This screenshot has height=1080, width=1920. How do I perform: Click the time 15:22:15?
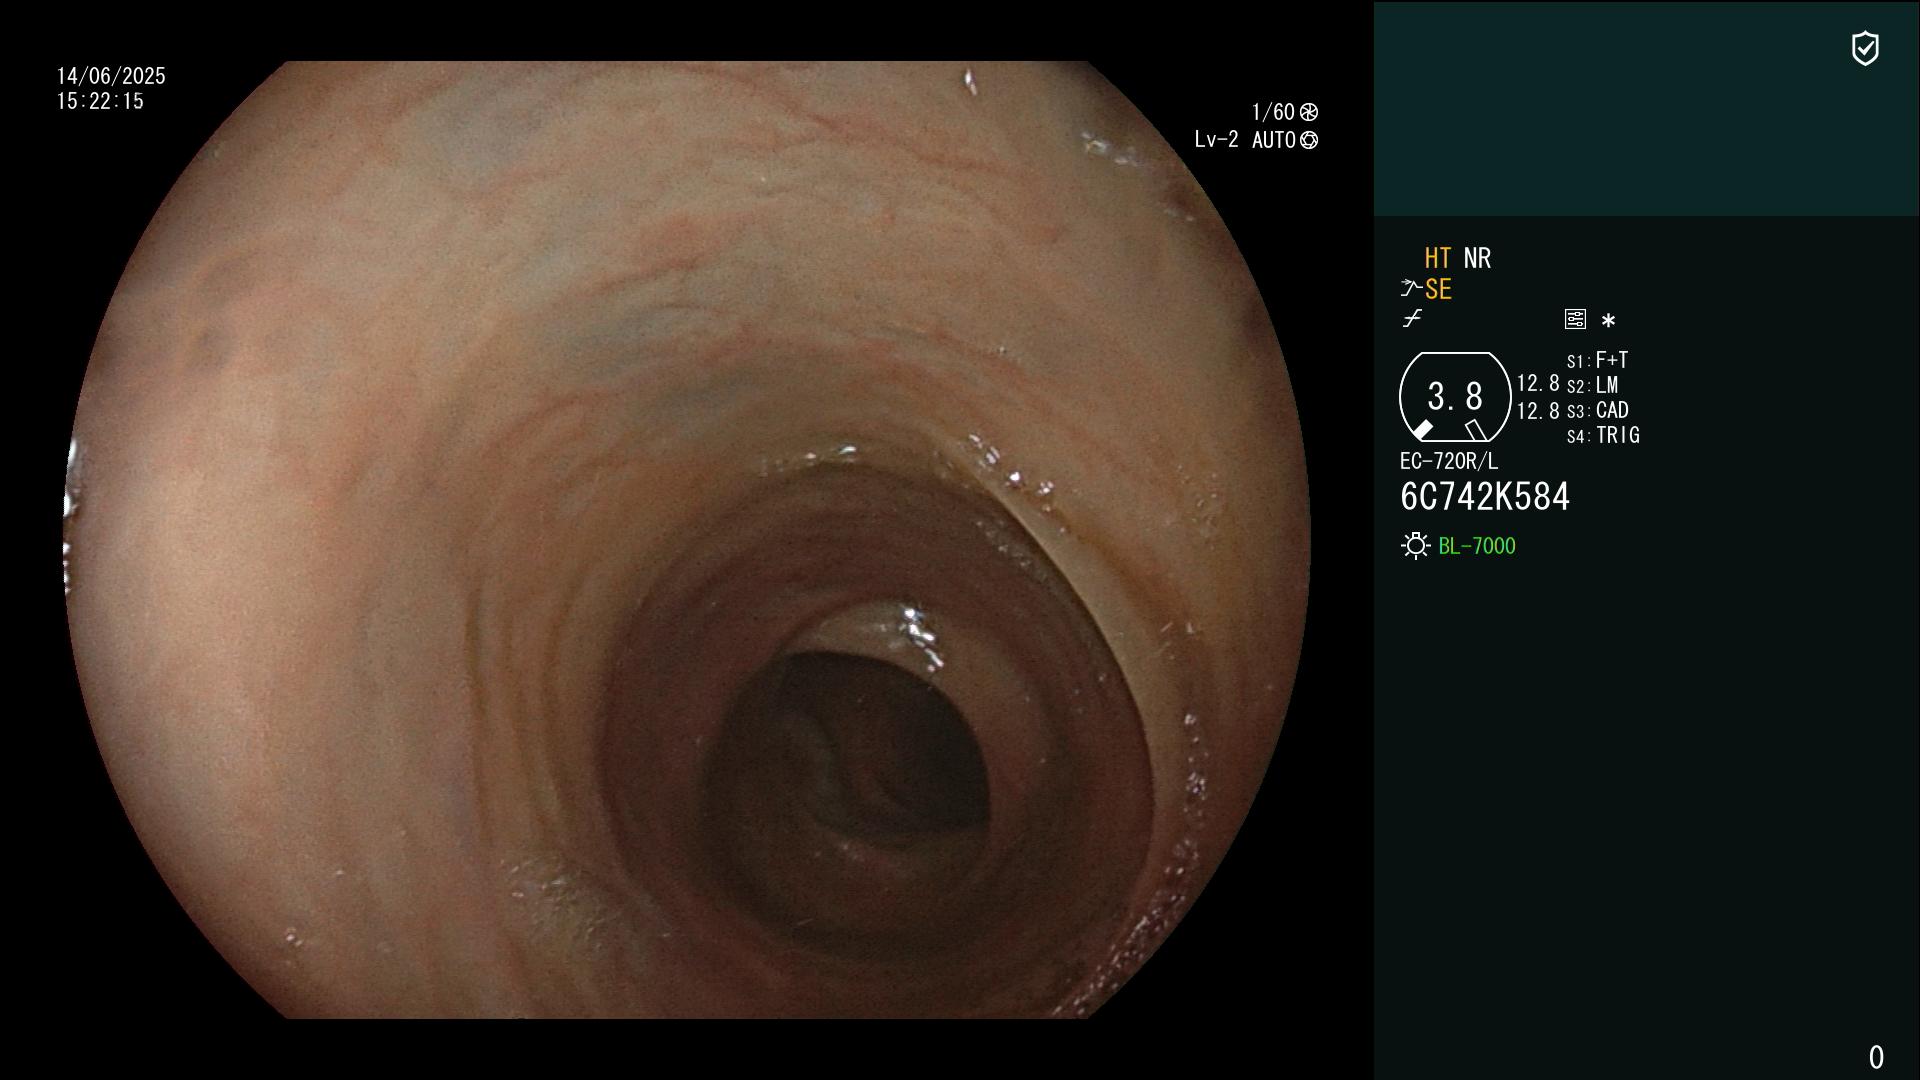100,101
